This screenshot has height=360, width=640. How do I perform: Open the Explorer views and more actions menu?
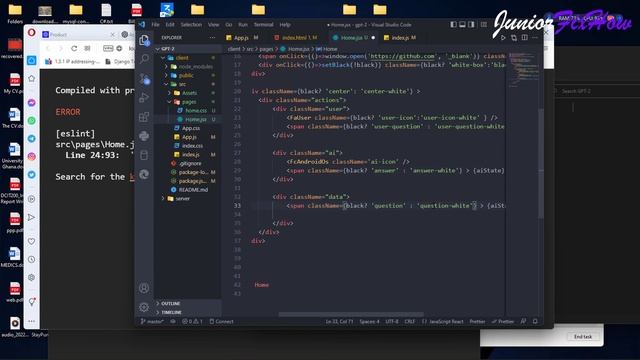[x=212, y=38]
